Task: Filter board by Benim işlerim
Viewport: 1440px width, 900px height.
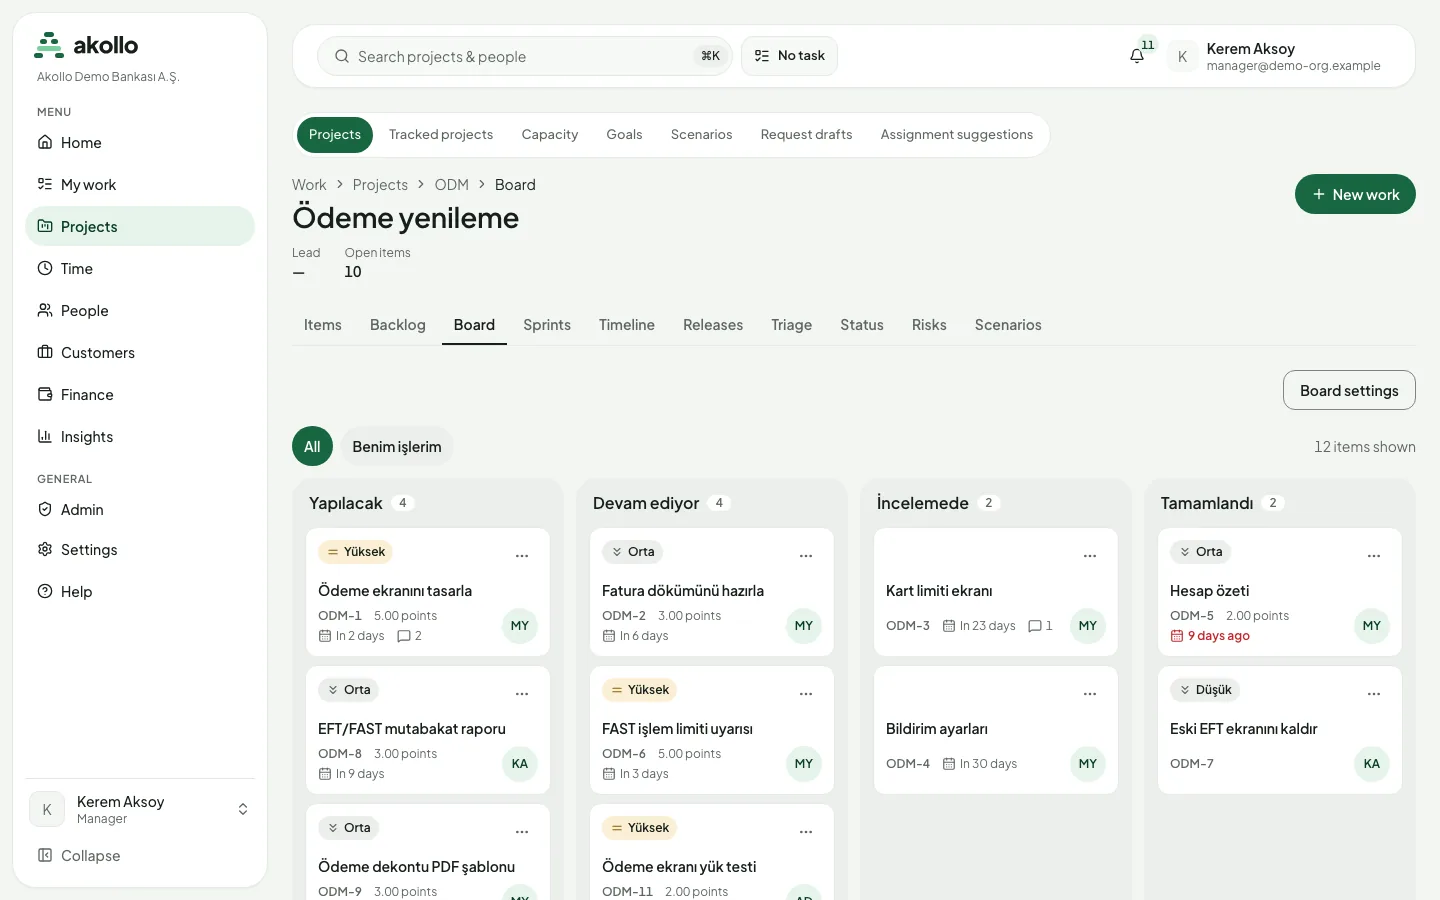Action: click(397, 447)
